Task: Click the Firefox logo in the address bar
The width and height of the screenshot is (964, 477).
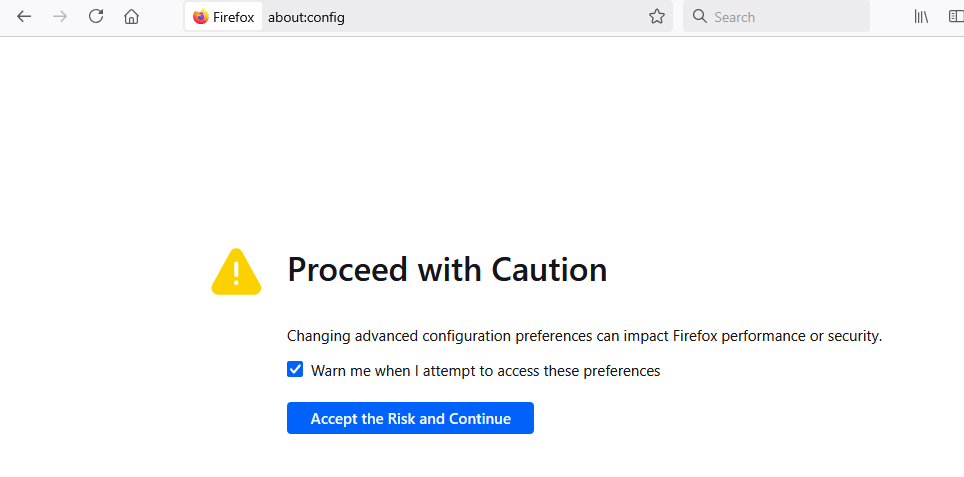Action: point(200,17)
